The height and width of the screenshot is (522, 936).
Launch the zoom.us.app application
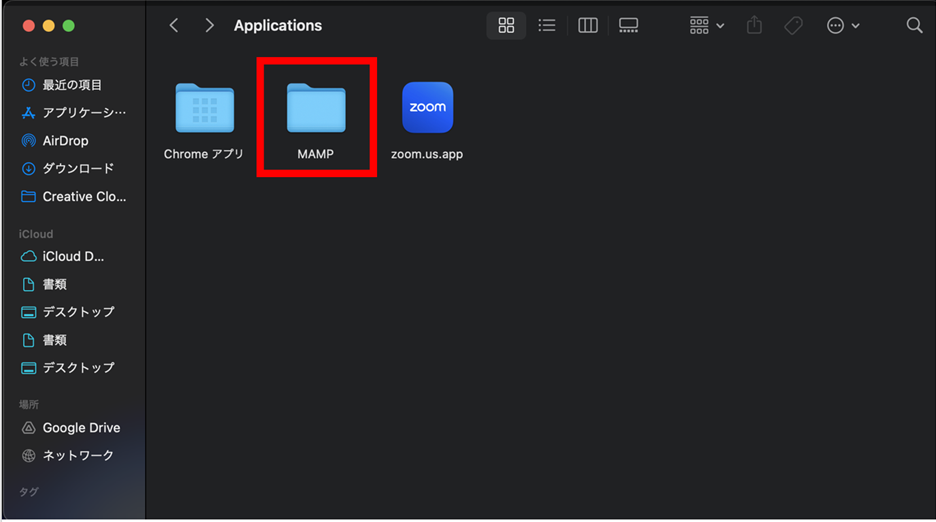427,108
